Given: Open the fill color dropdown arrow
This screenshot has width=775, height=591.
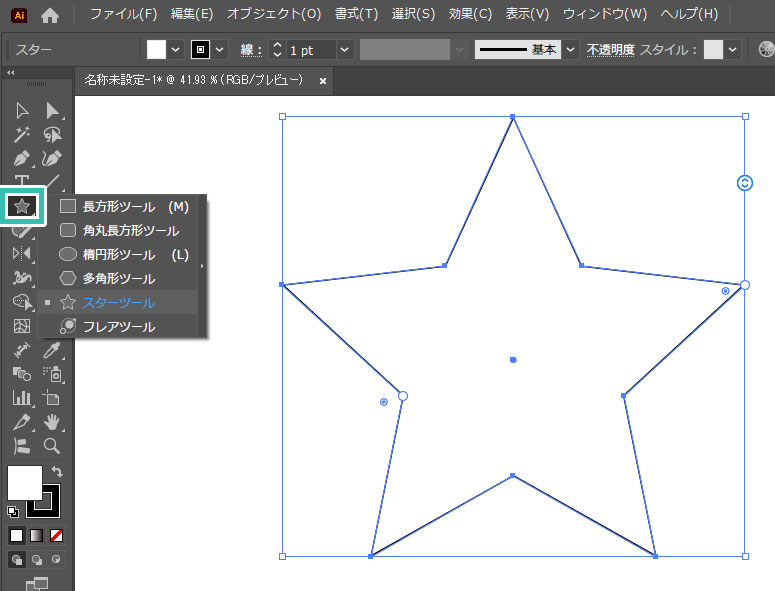Looking at the screenshot, I should point(176,49).
